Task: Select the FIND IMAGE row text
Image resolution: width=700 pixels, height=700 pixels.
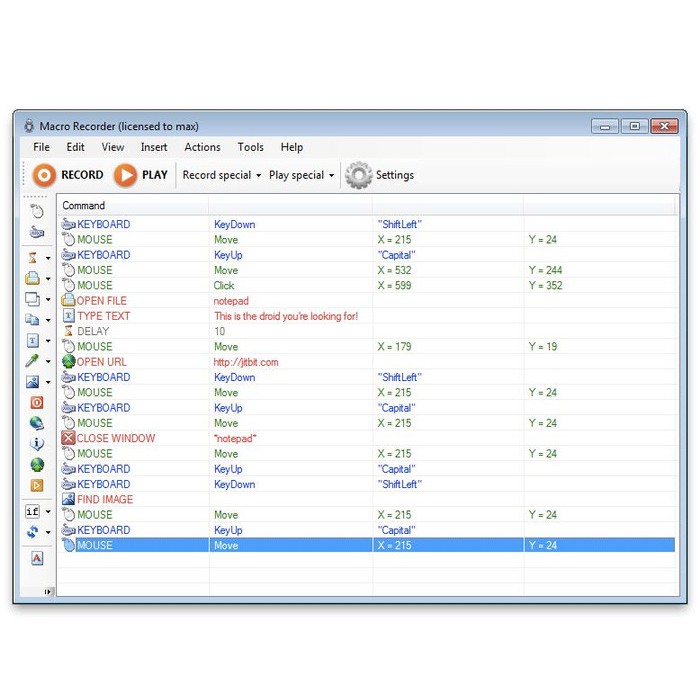Action: coord(105,500)
